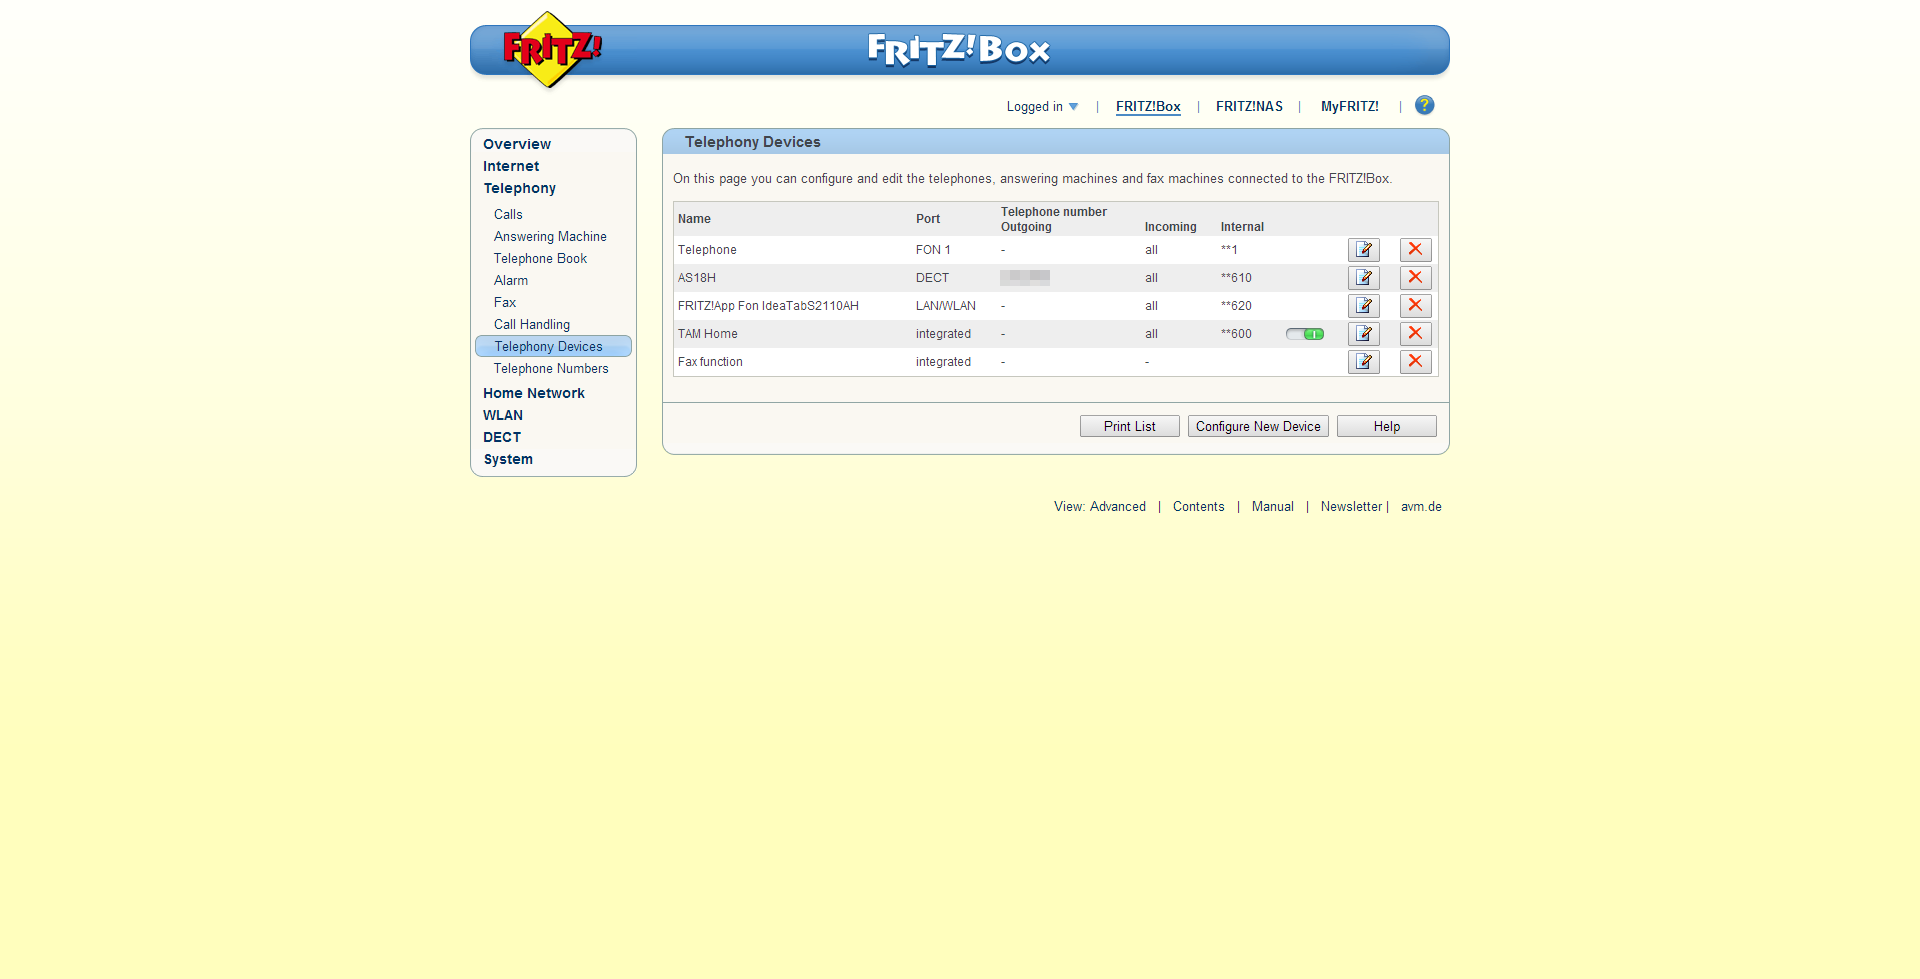The height and width of the screenshot is (979, 1920).
Task: Click the Internal column header
Action: pyautogui.click(x=1242, y=227)
